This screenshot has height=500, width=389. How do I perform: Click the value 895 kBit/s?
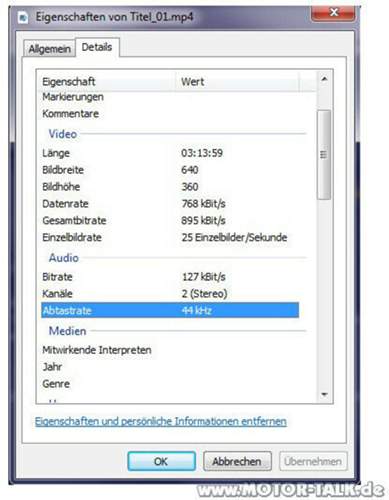[204, 221]
